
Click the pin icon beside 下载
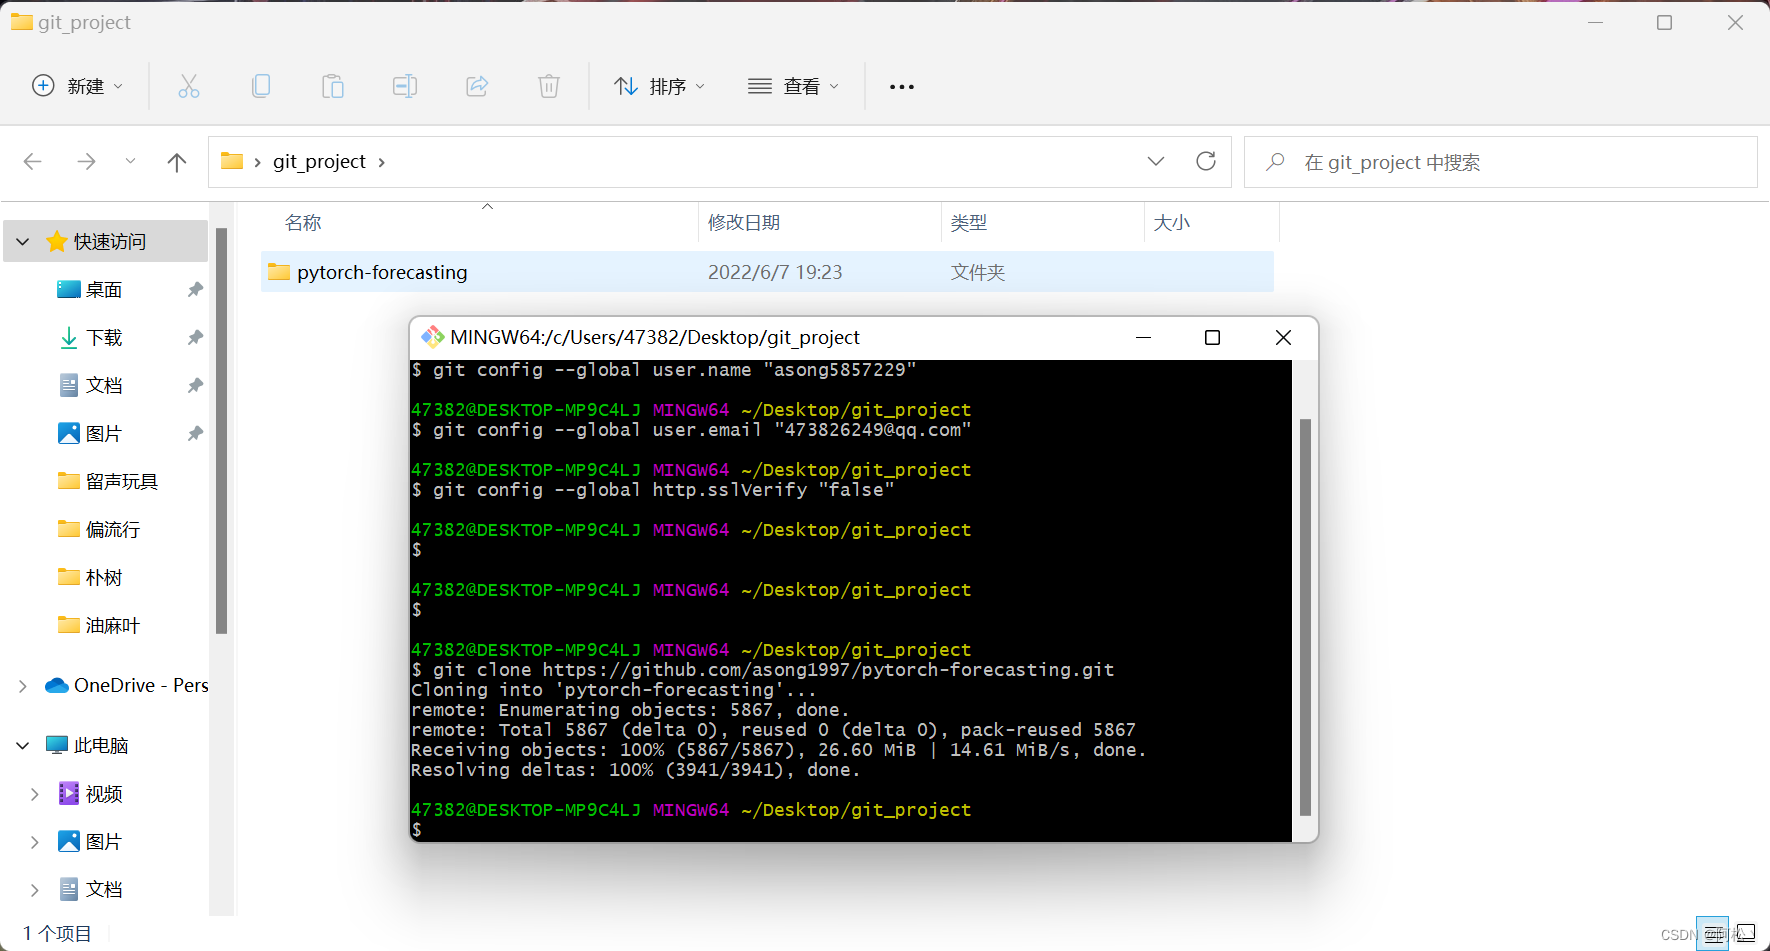[x=195, y=338]
